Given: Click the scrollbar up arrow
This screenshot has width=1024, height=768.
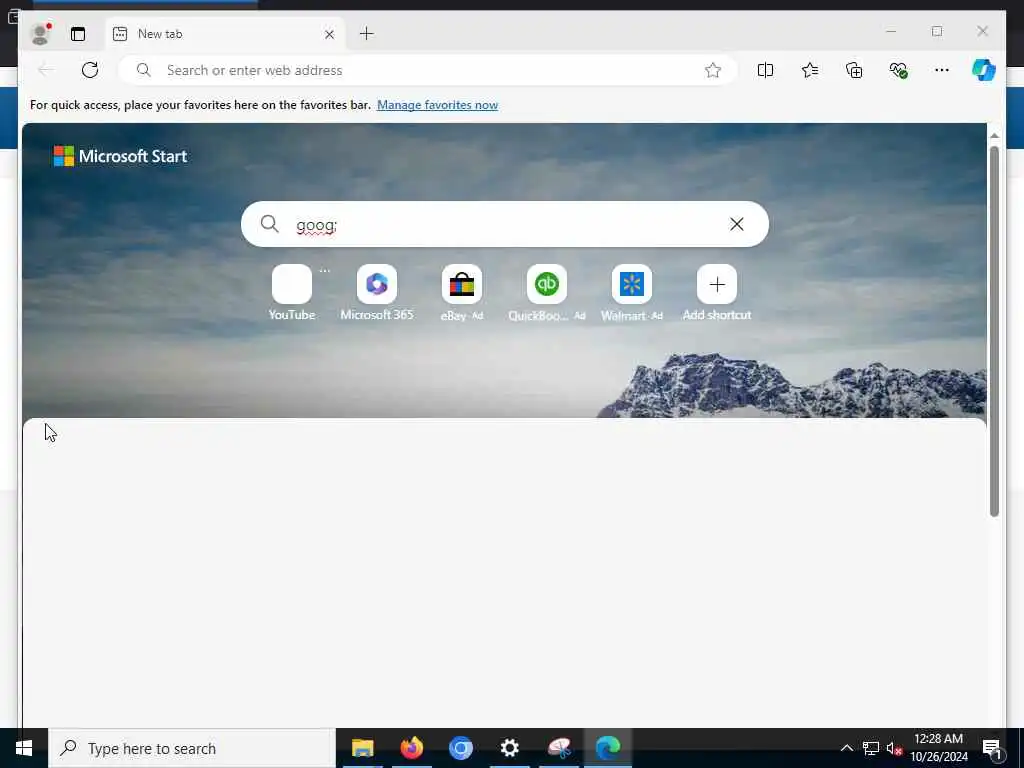Looking at the screenshot, I should 994,136.
